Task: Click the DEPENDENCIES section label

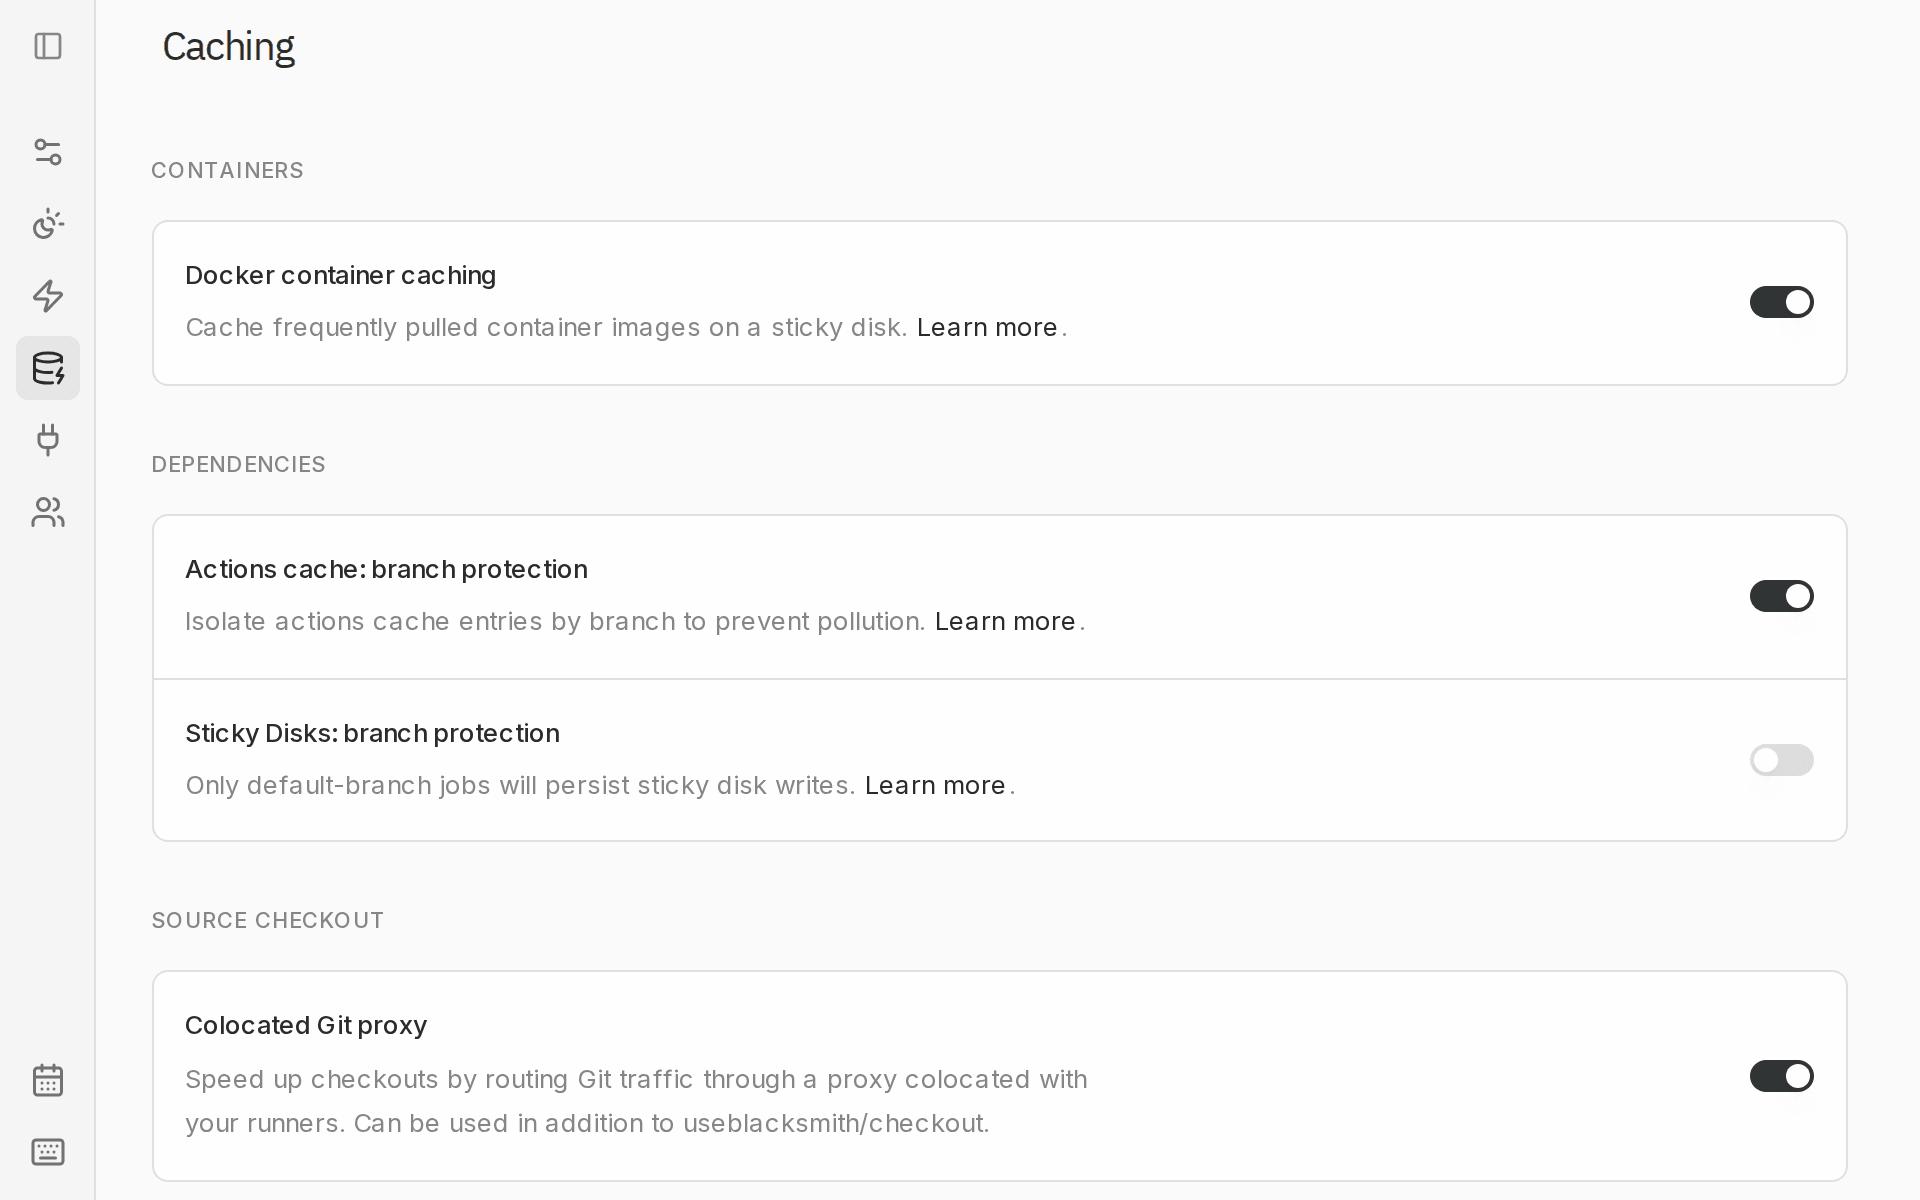Action: pos(238,464)
